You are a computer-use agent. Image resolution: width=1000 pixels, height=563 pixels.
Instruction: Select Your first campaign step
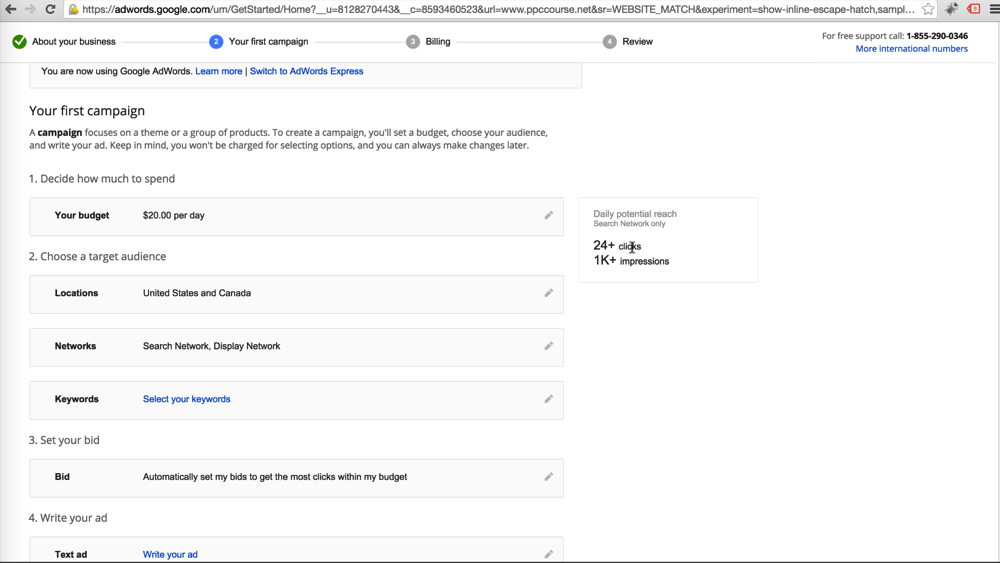tap(268, 41)
